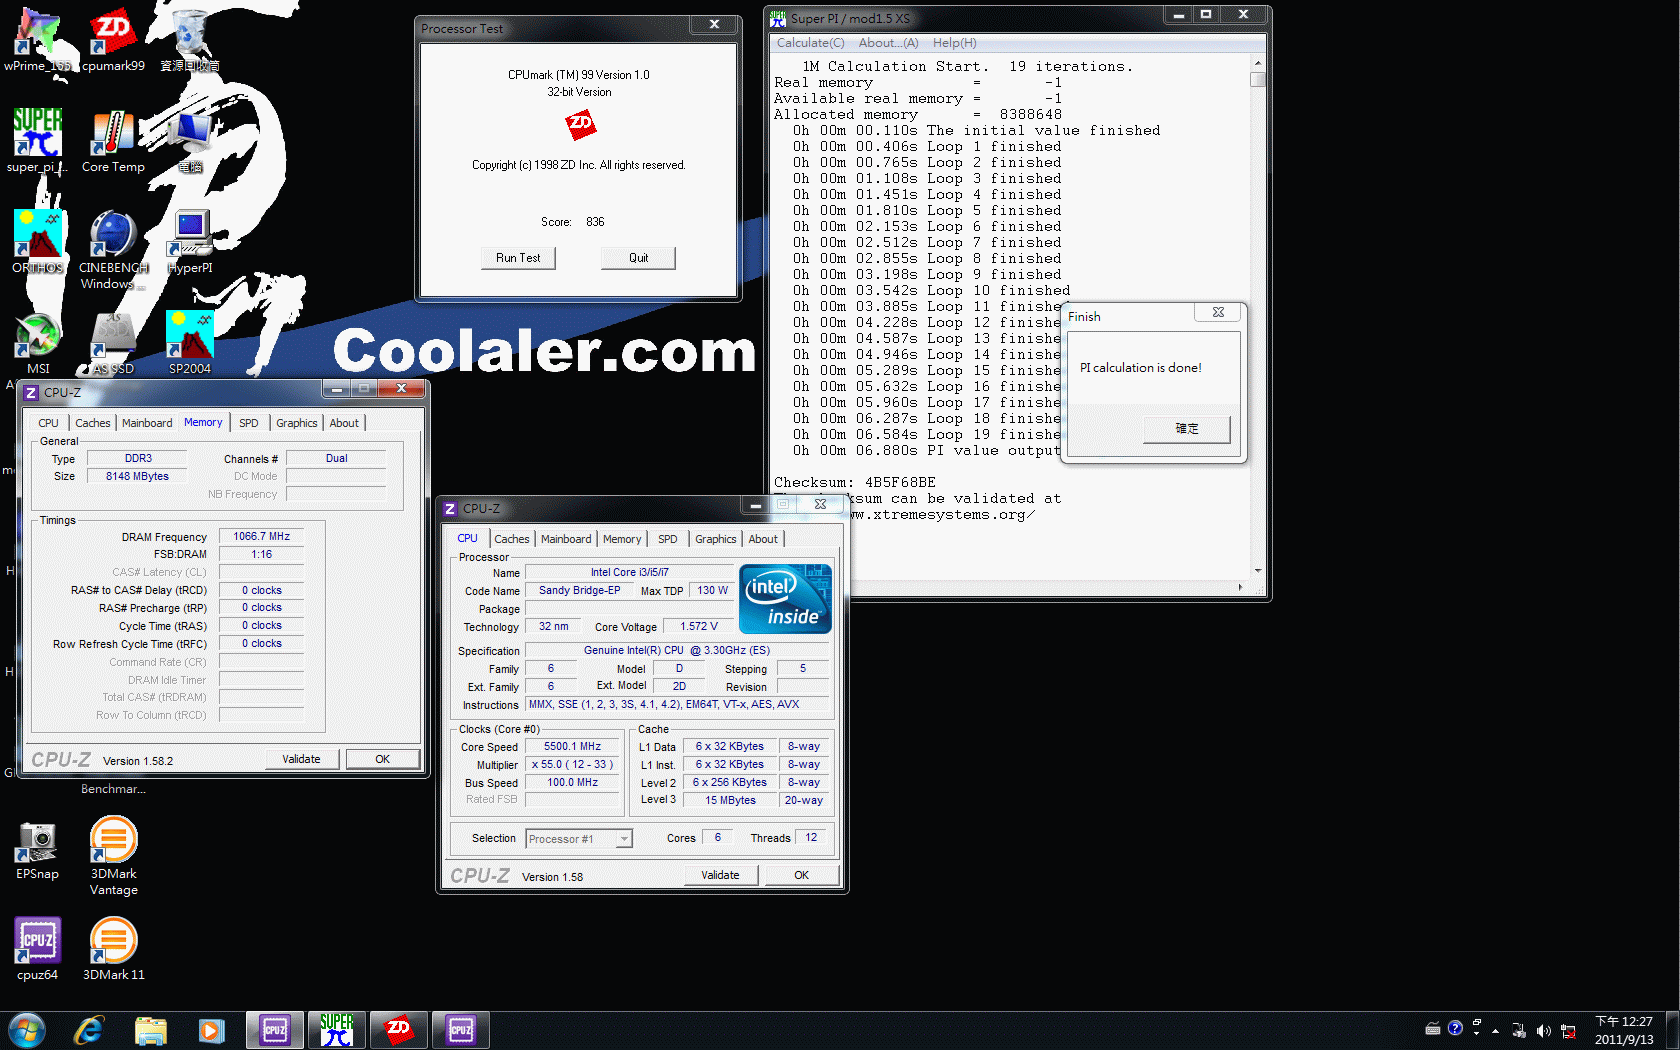Open the Computer desktop icon

tap(189, 141)
